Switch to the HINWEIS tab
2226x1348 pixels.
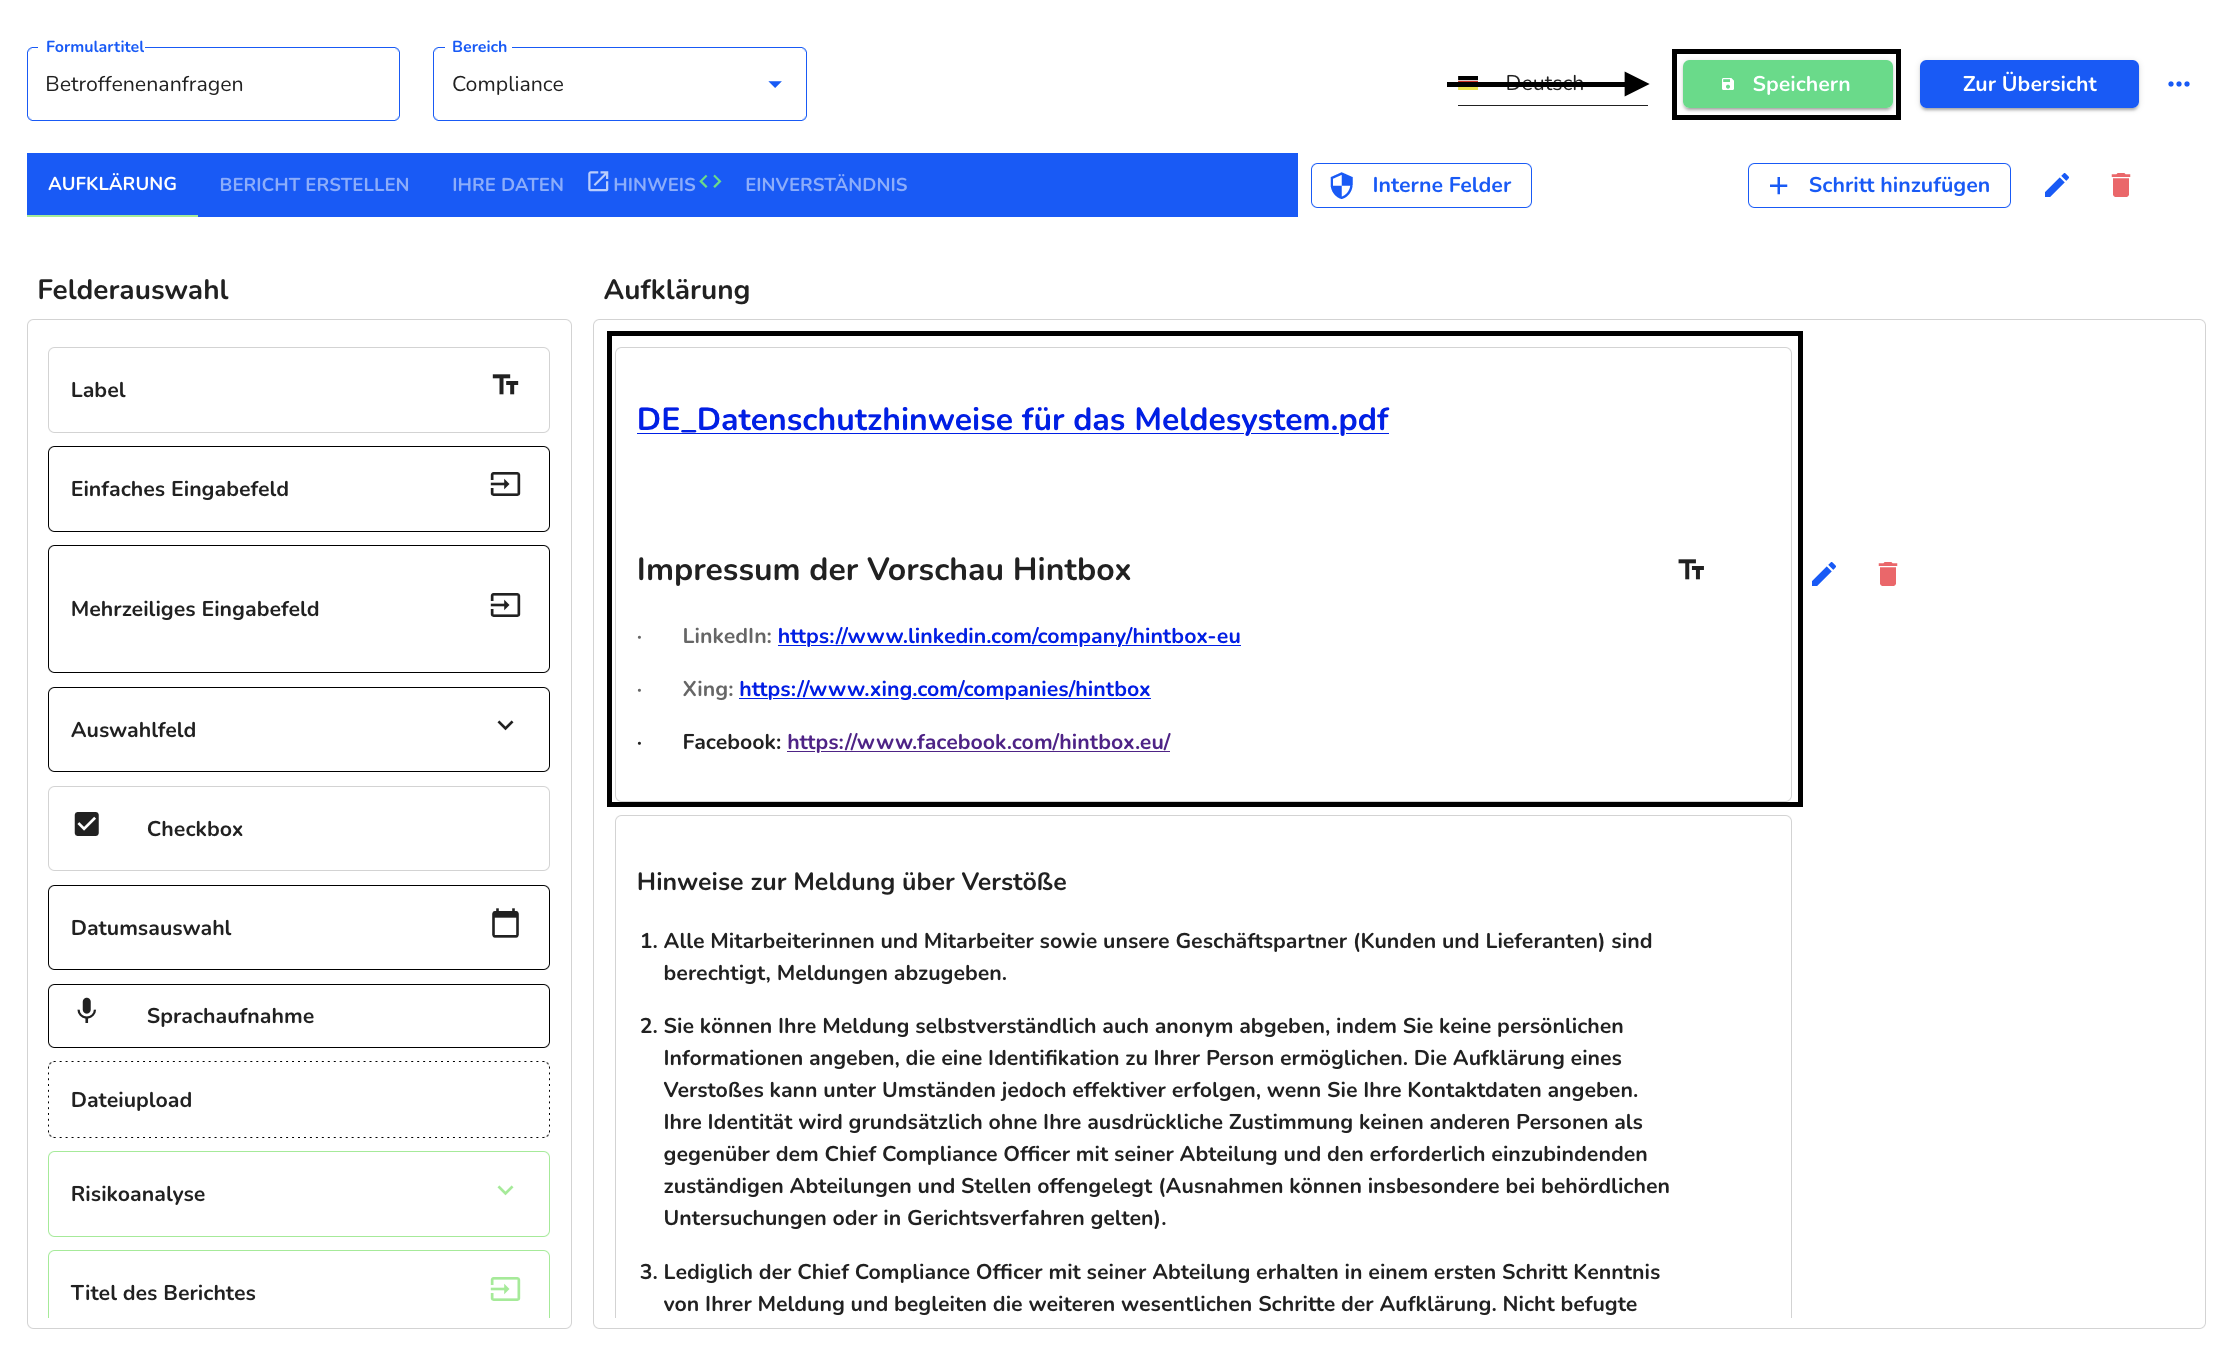tap(654, 185)
